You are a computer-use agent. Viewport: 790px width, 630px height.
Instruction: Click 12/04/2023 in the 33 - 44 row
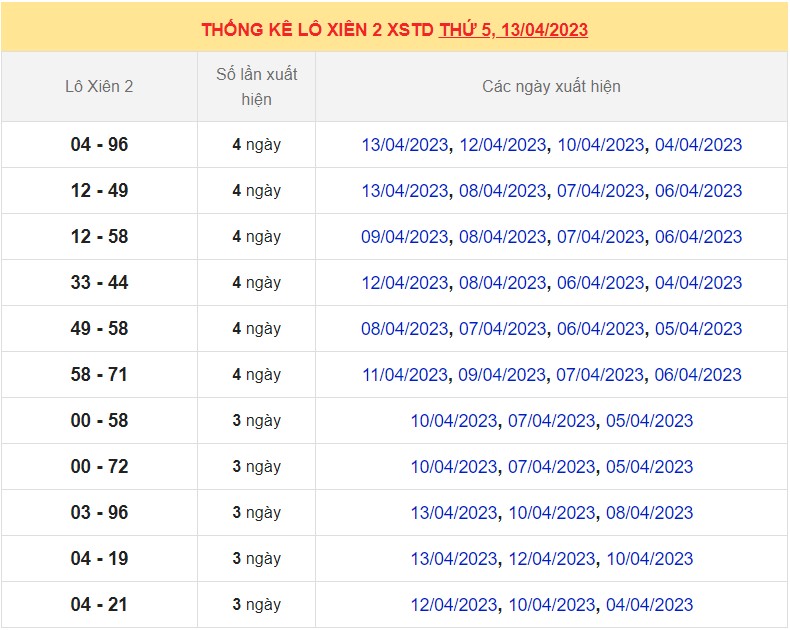coord(405,283)
